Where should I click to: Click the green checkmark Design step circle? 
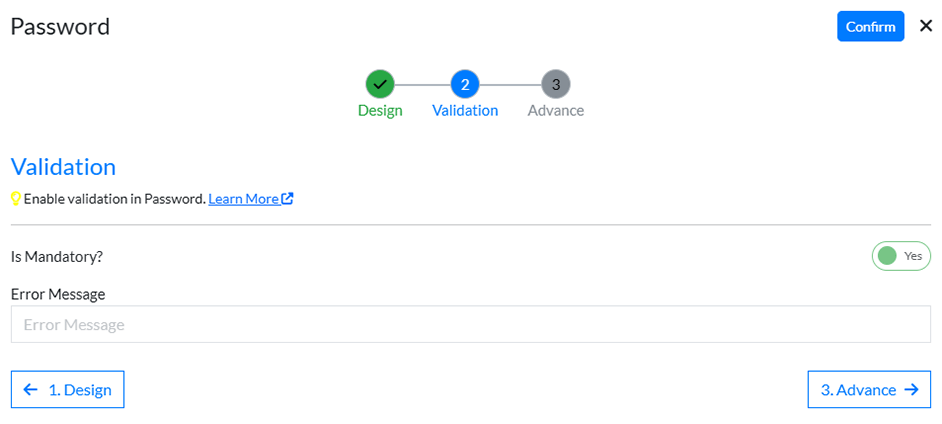[380, 84]
